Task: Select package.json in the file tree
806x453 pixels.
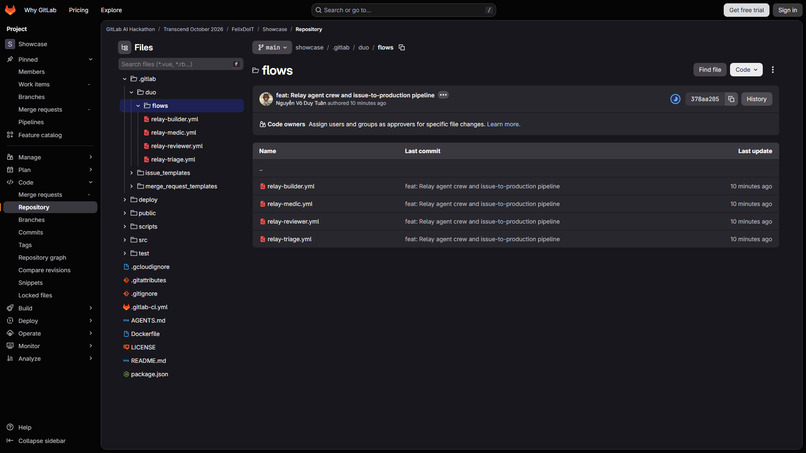Action: pyautogui.click(x=149, y=374)
